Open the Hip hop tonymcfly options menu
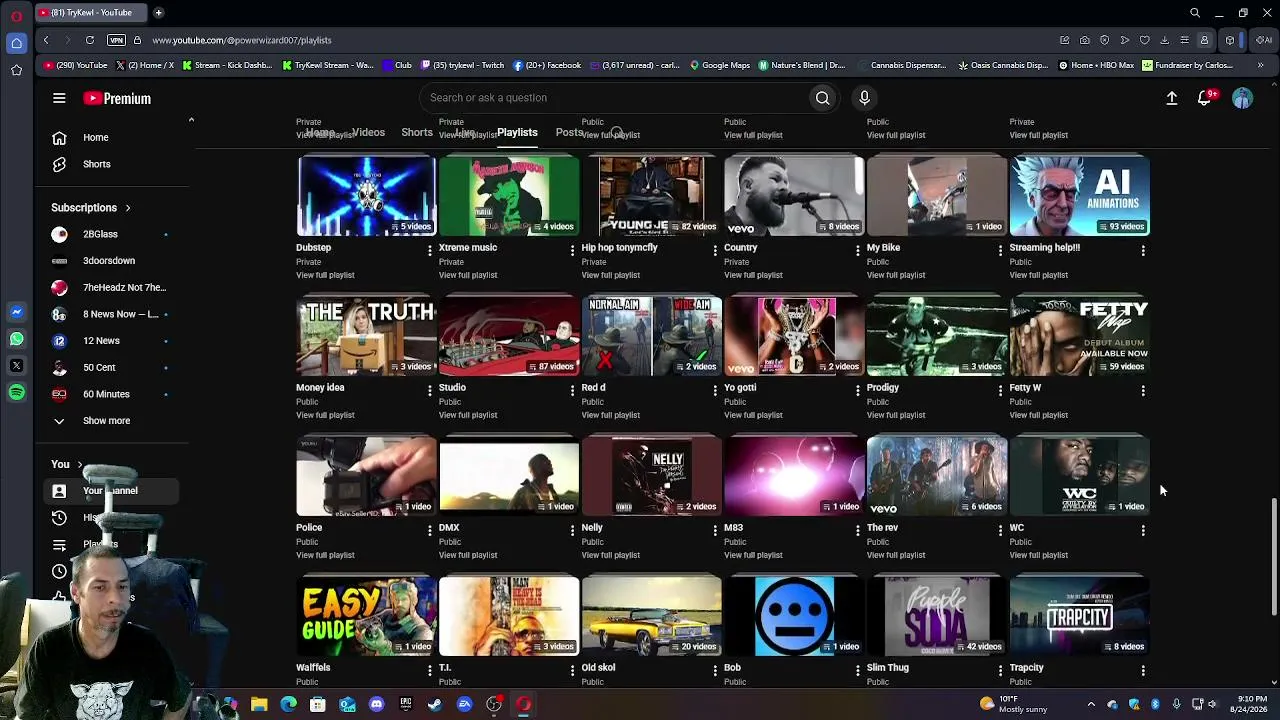 (x=715, y=250)
